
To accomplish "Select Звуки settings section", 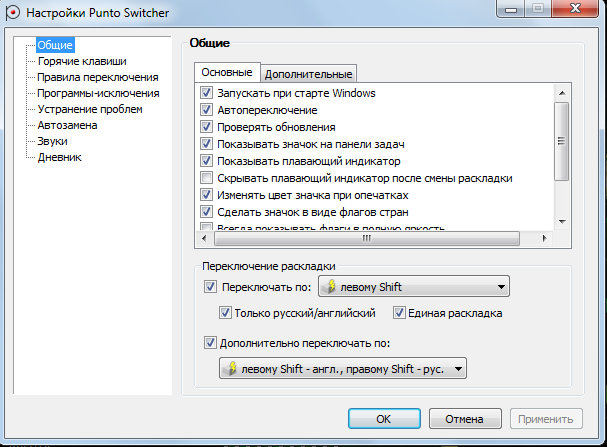I will (52, 141).
